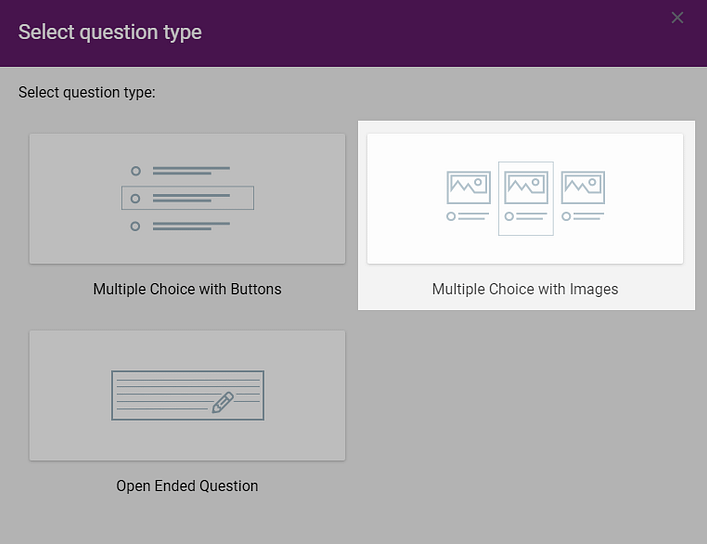Click the small circle under the middle image placeholder
The image size is (707, 544).
coord(509,216)
